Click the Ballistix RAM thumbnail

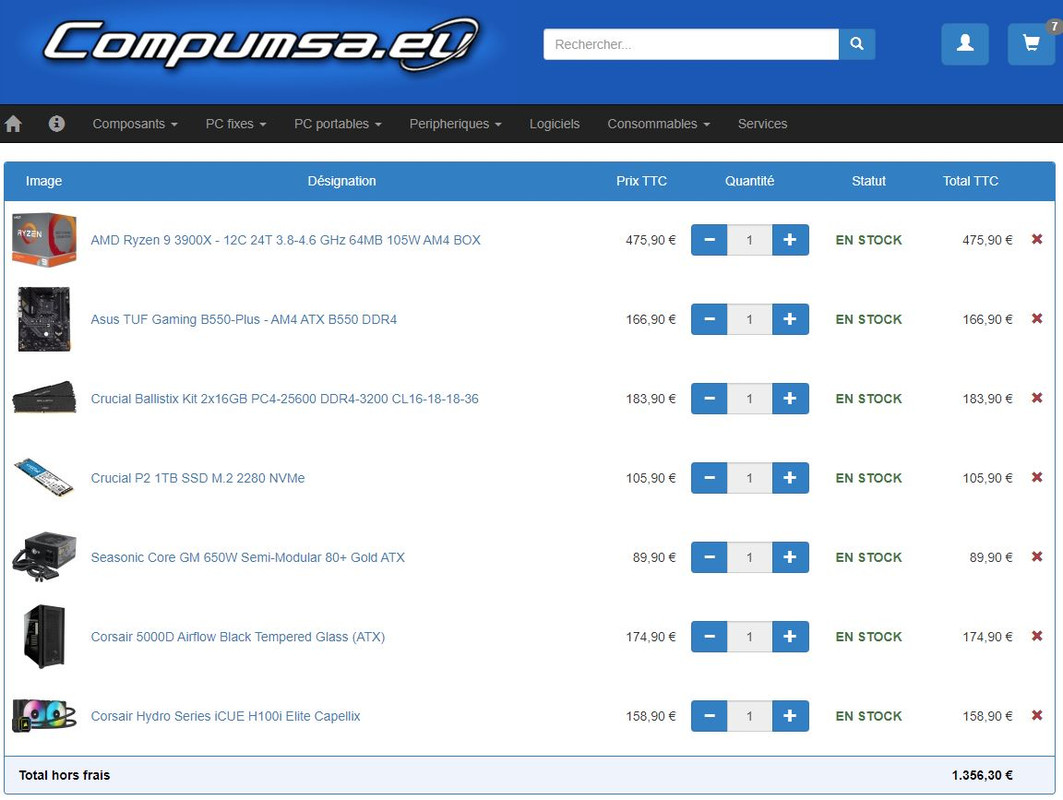coord(44,398)
